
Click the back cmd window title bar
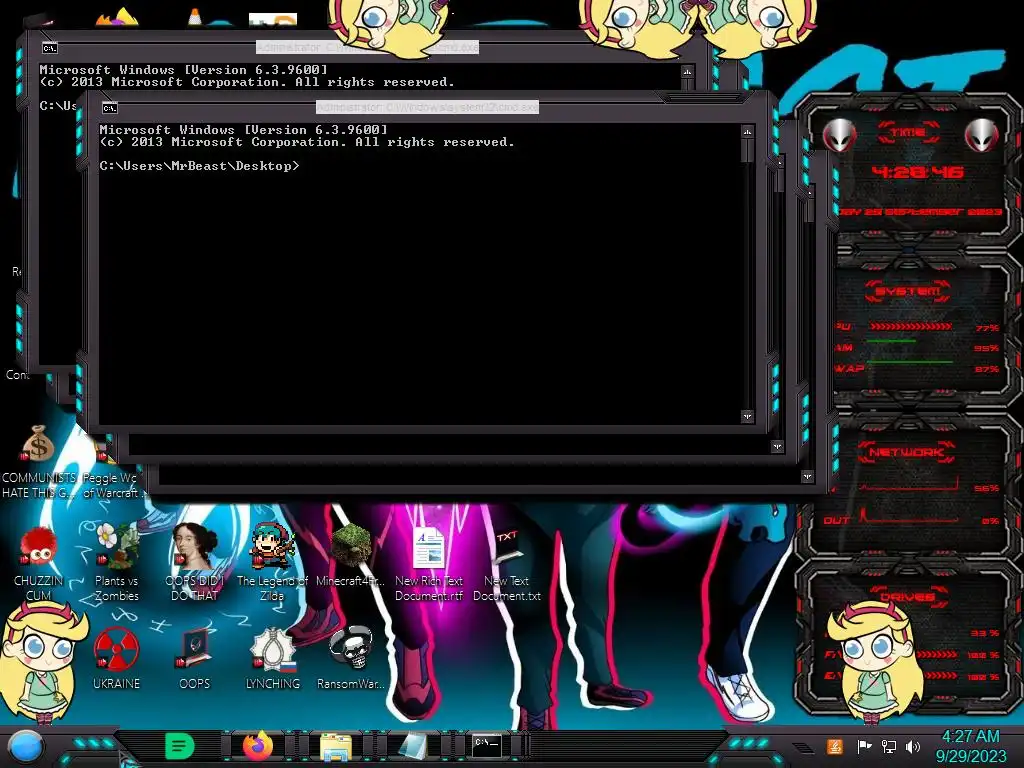(x=368, y=47)
